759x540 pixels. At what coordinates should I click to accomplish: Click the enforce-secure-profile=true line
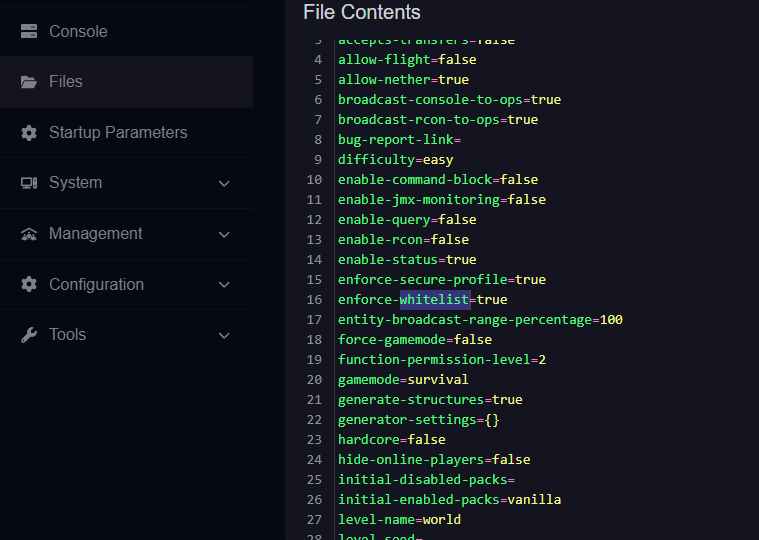click(441, 280)
